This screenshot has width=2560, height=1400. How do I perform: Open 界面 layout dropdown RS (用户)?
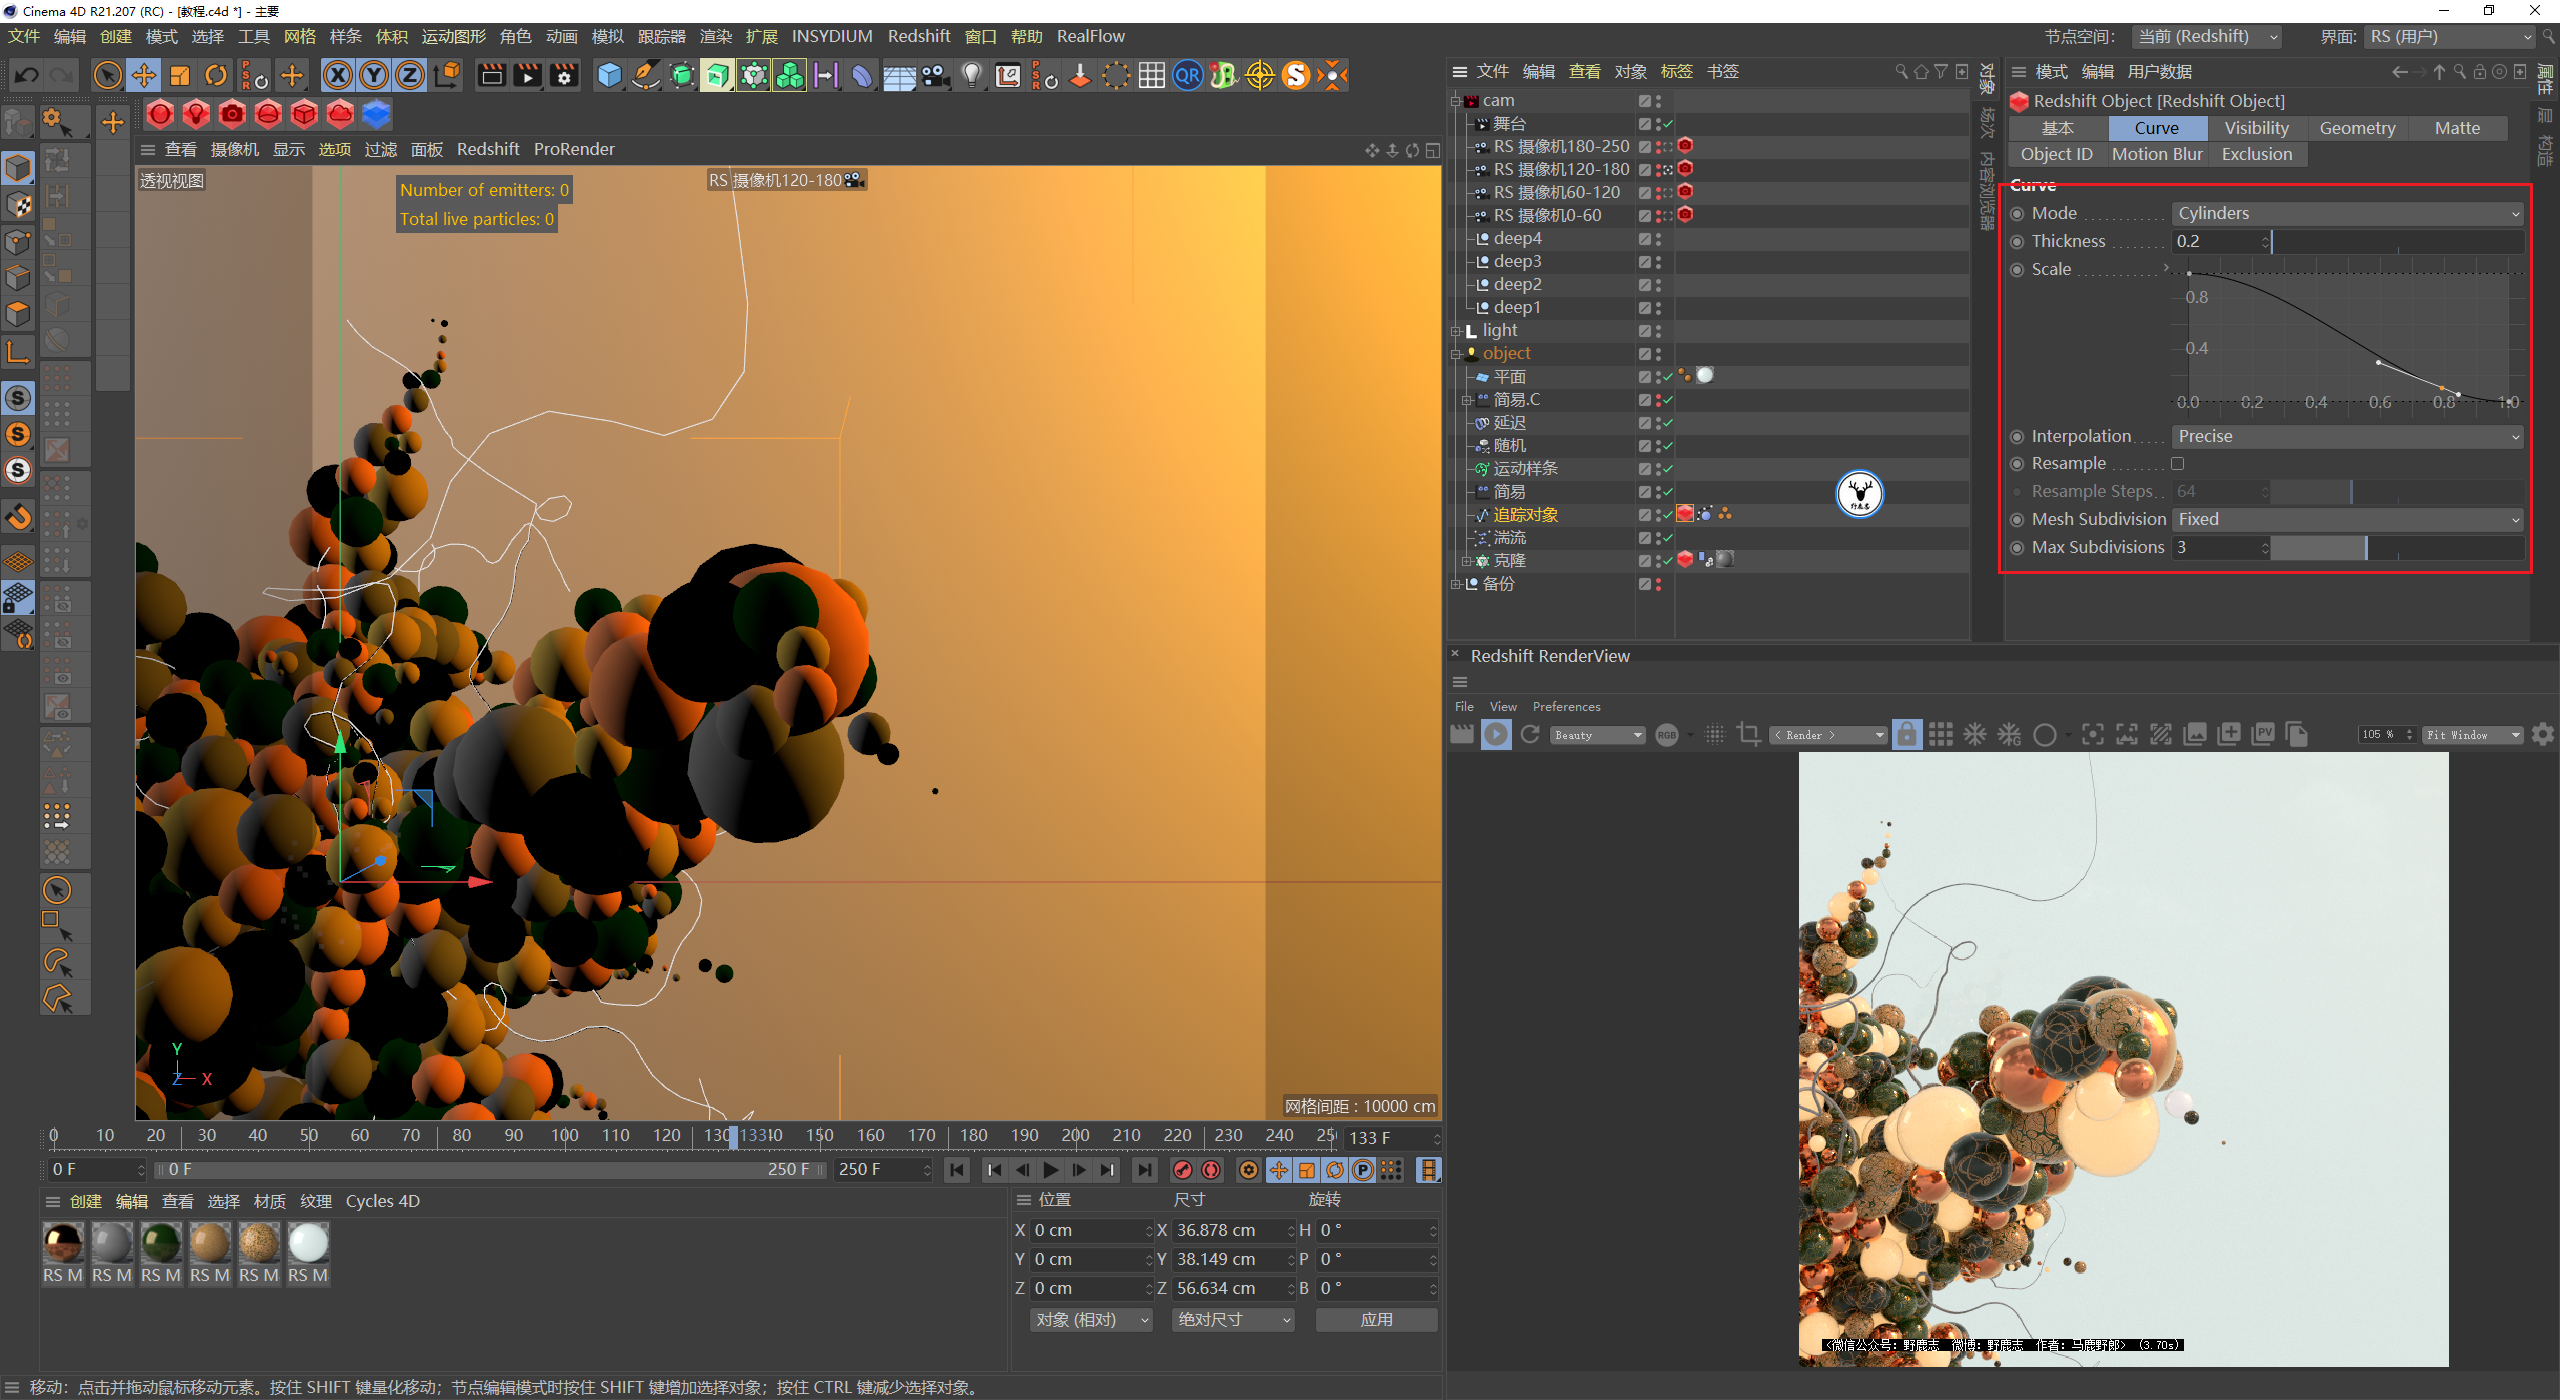(x=2451, y=36)
